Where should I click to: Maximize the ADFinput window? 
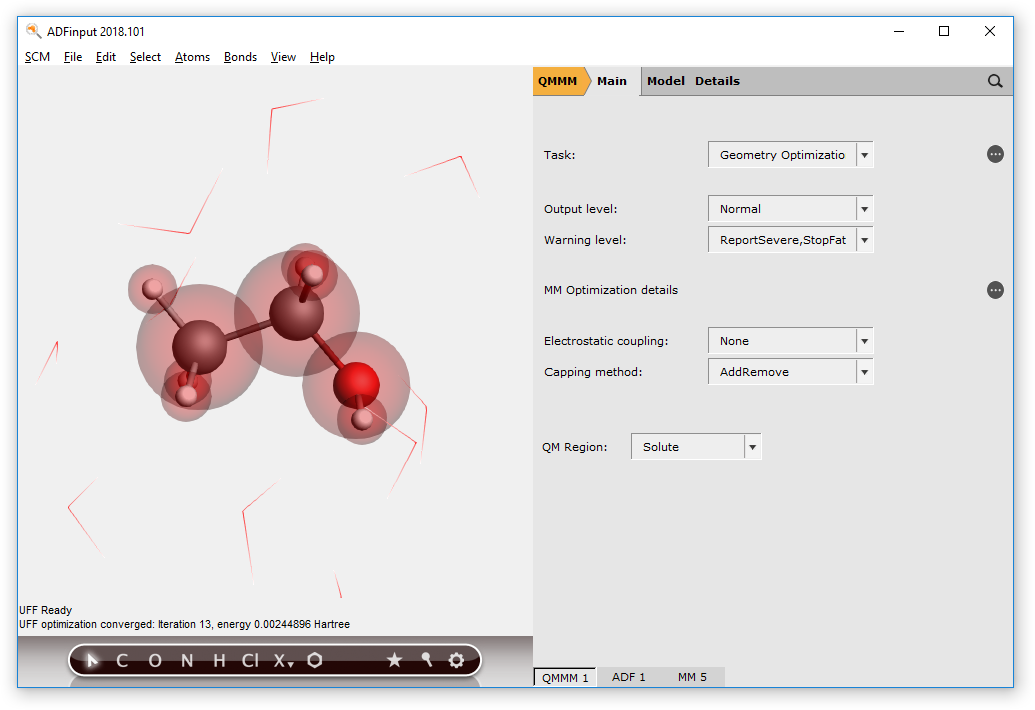tap(944, 31)
